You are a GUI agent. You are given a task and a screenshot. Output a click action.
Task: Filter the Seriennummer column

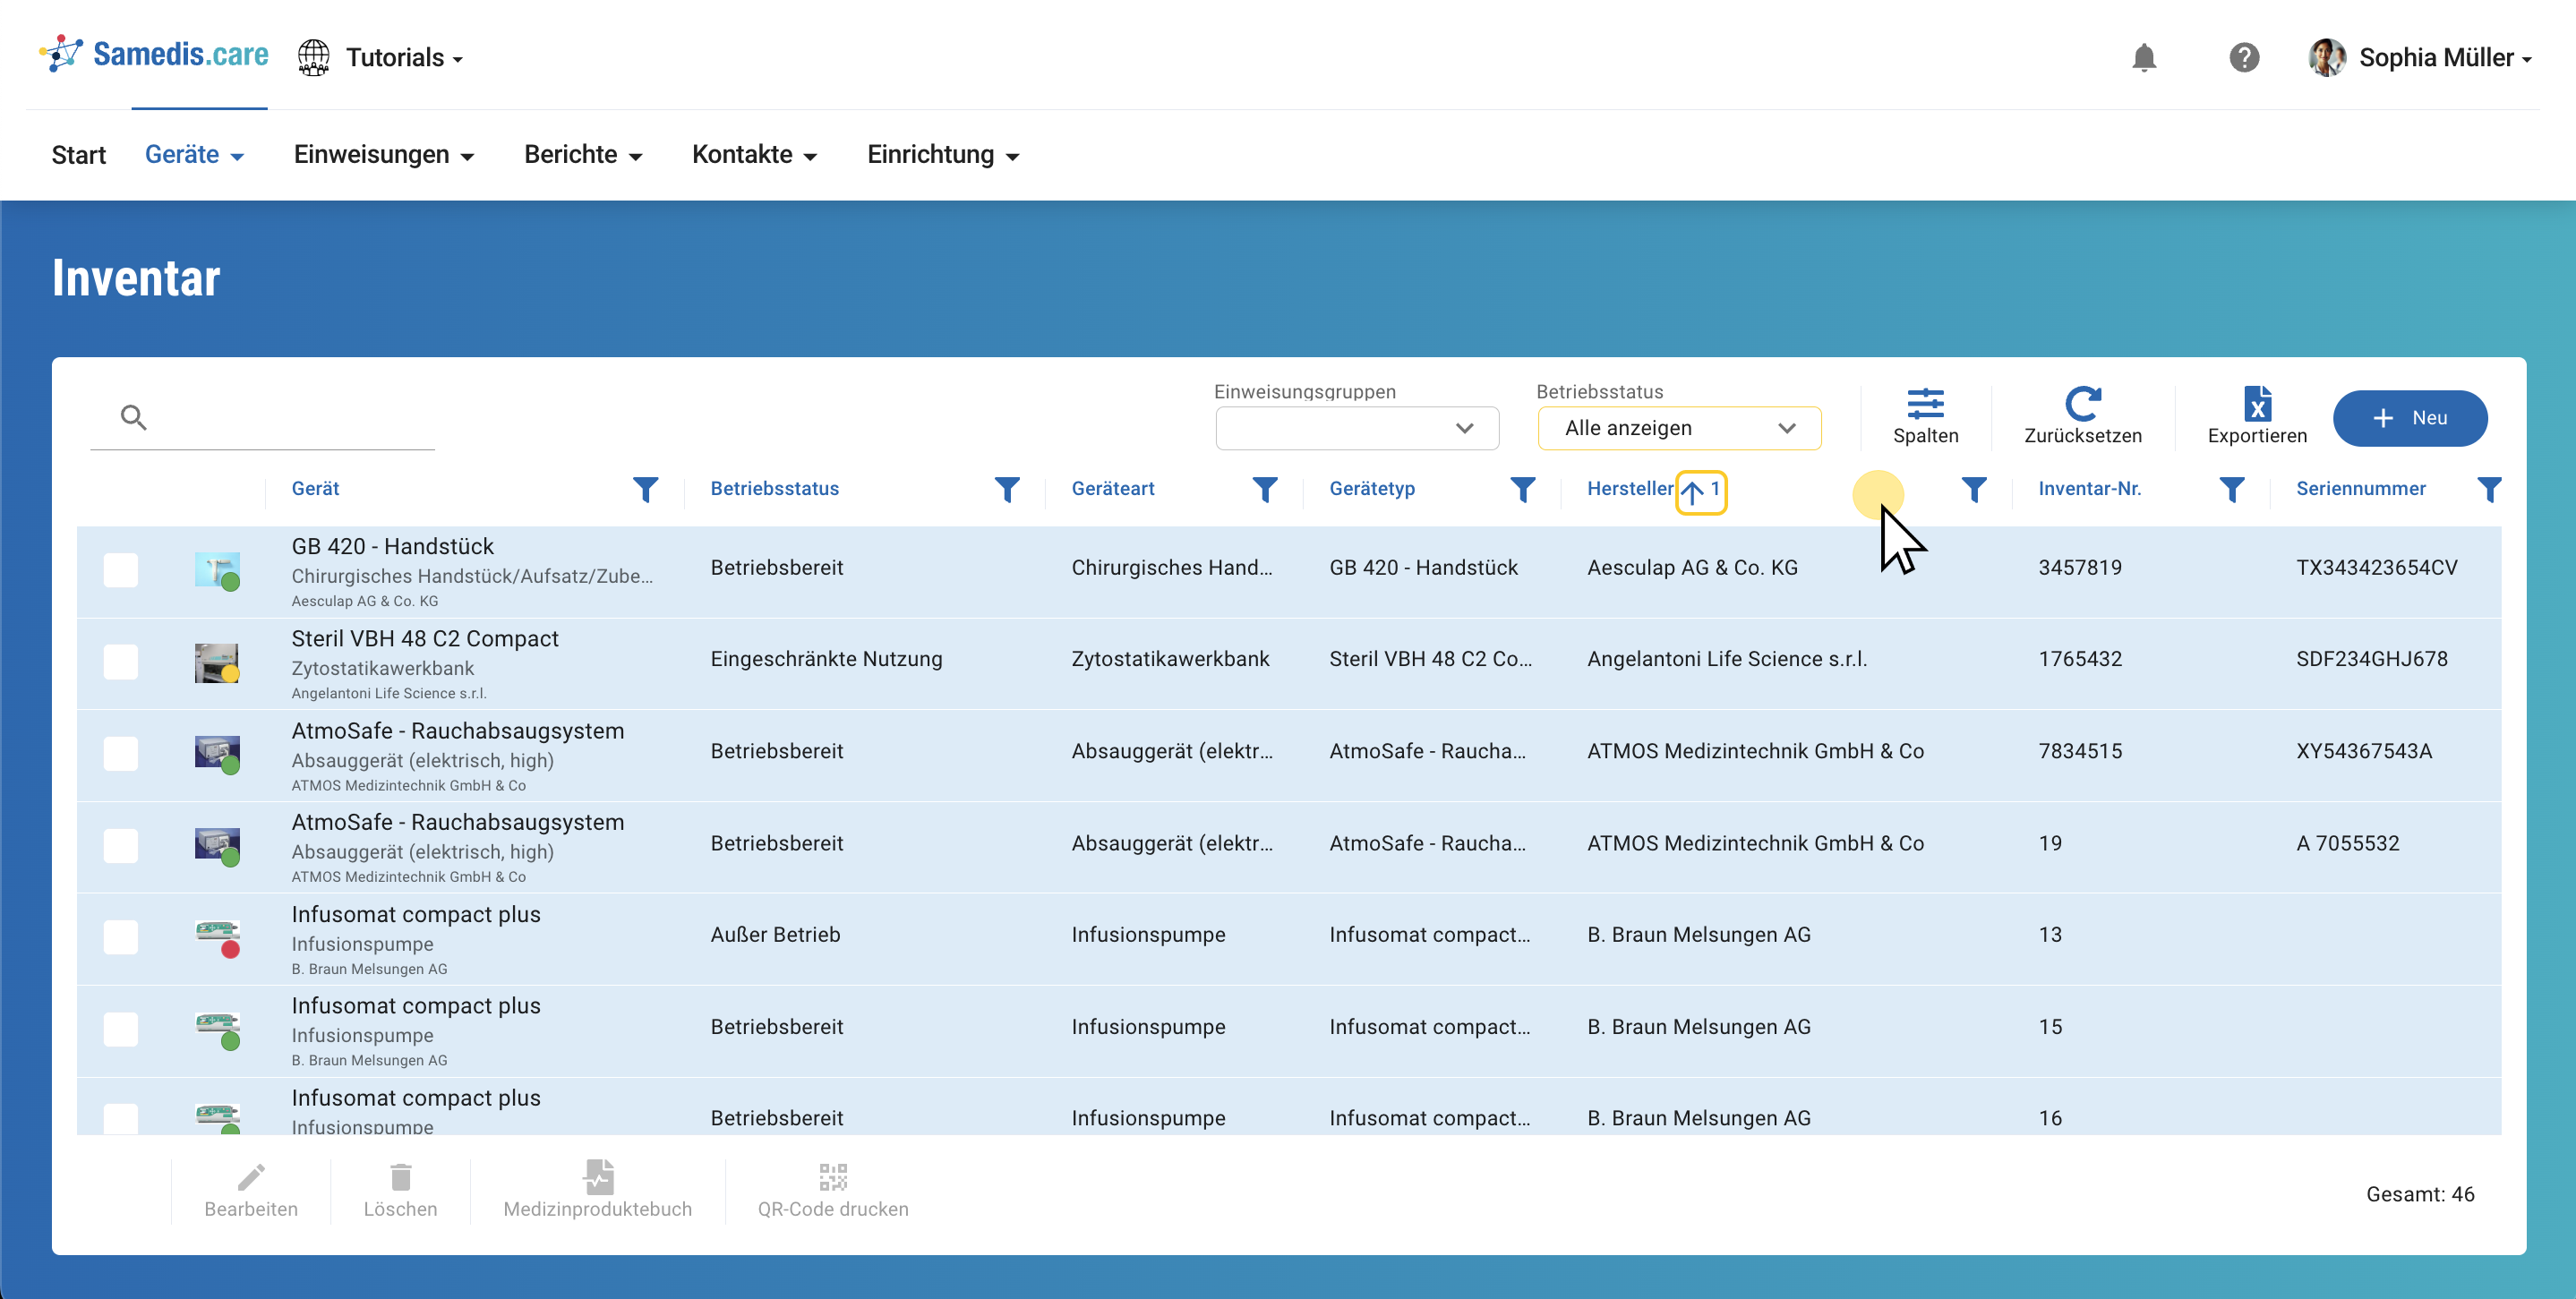[x=2488, y=489]
